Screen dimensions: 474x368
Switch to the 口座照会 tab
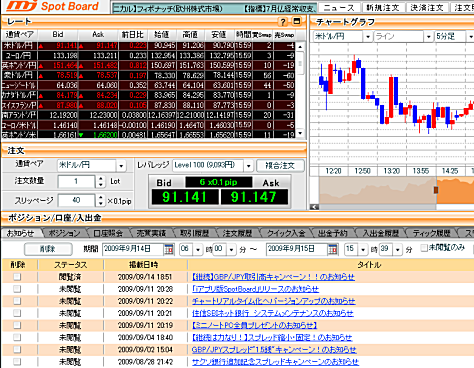[x=108, y=233]
